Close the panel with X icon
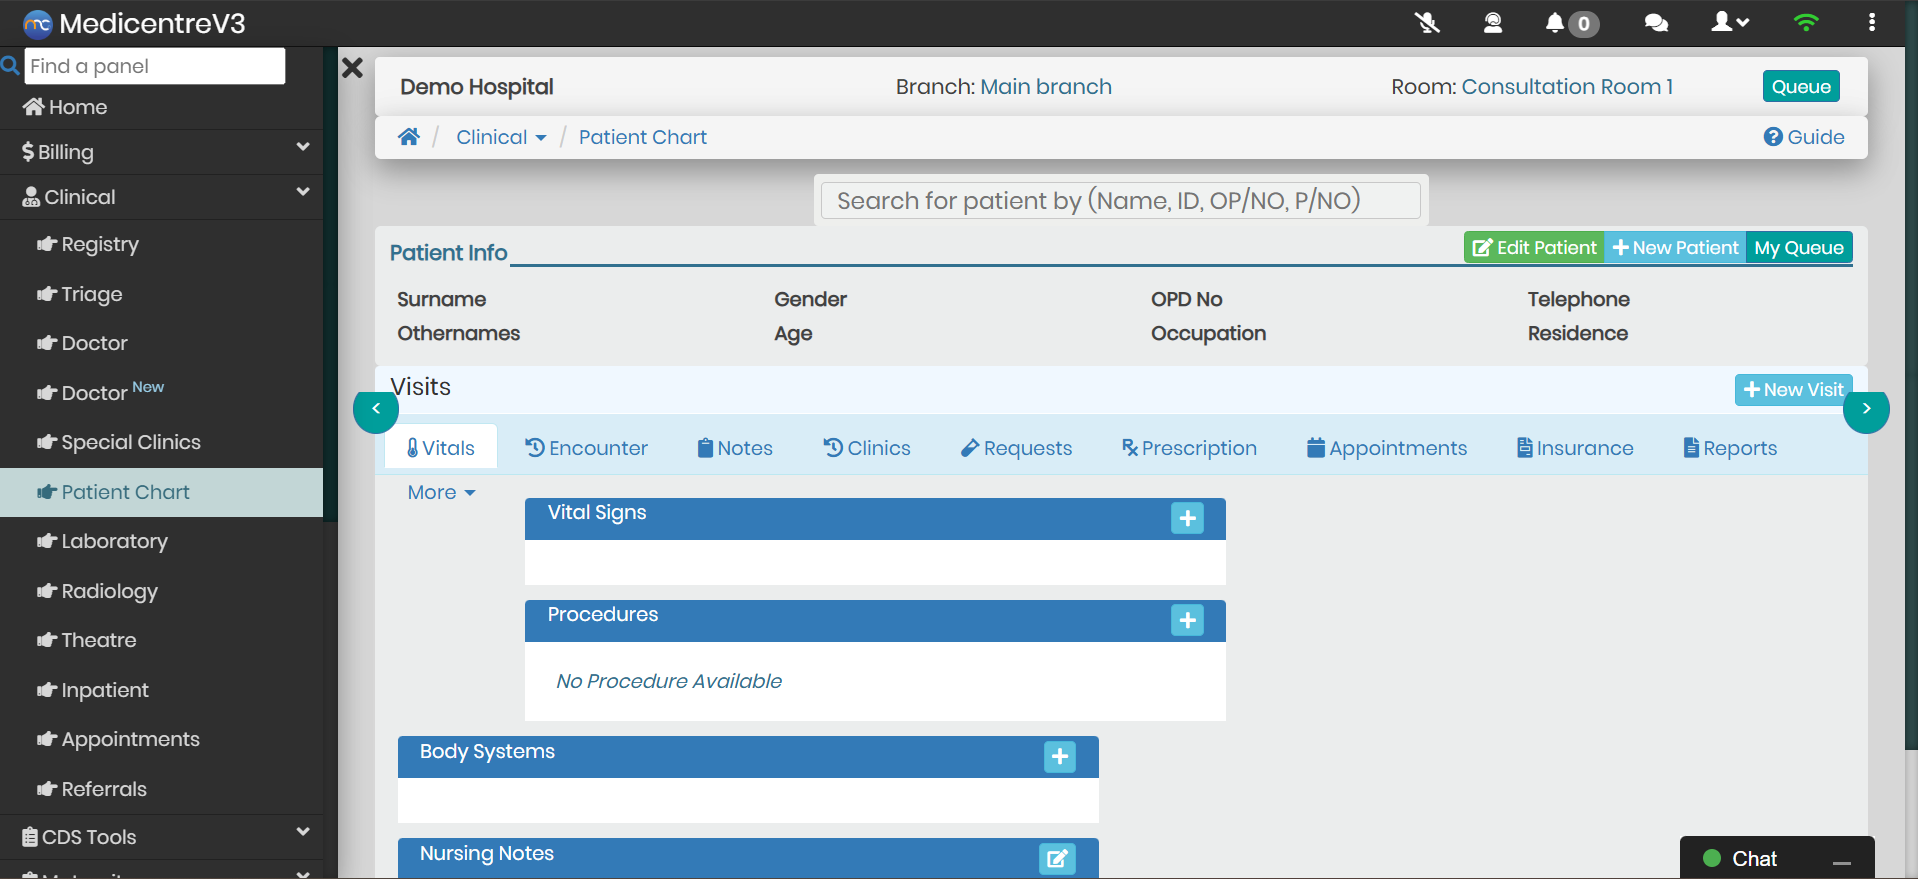Image resolution: width=1918 pixels, height=879 pixels. (x=352, y=68)
